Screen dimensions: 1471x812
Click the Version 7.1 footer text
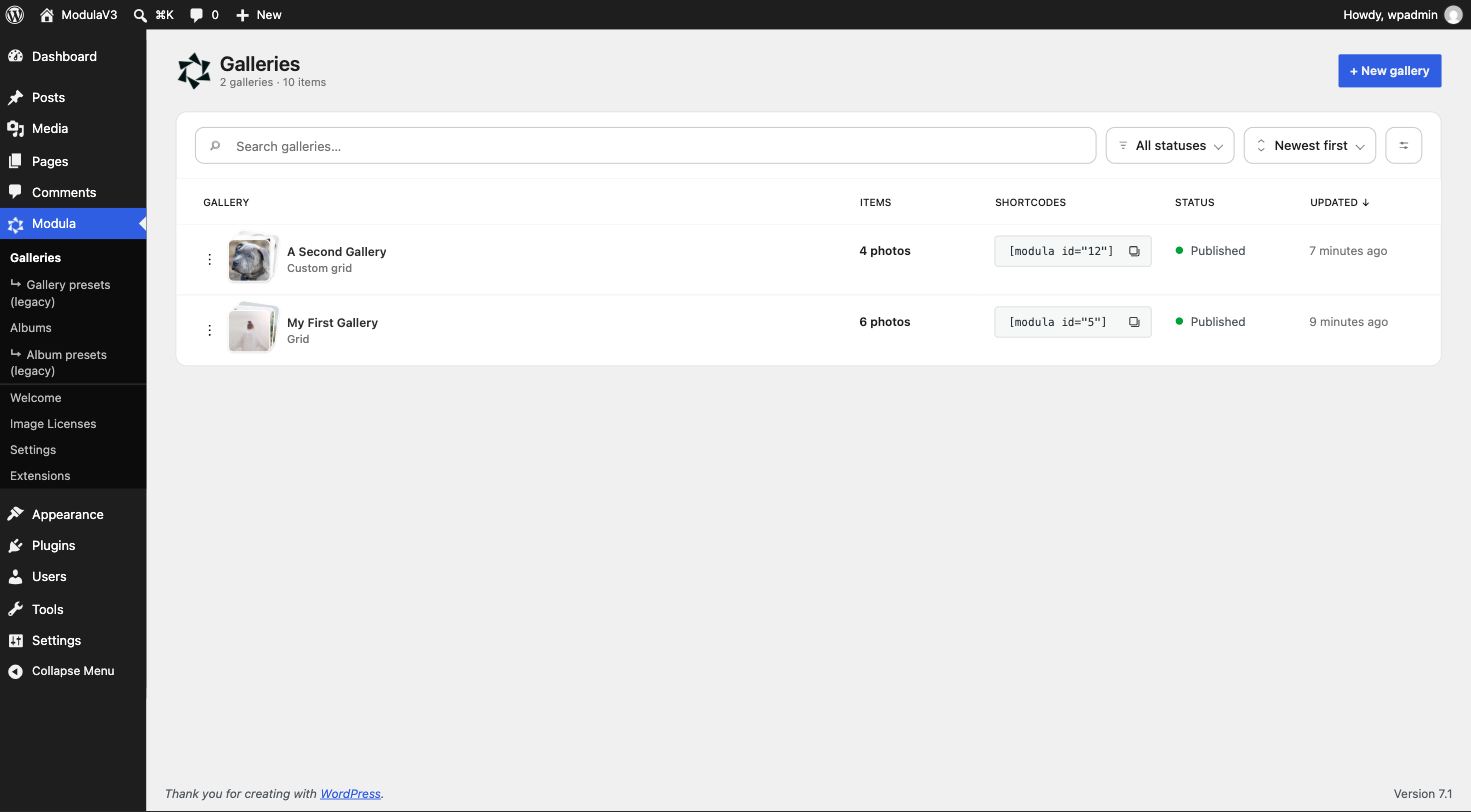[1423, 794]
